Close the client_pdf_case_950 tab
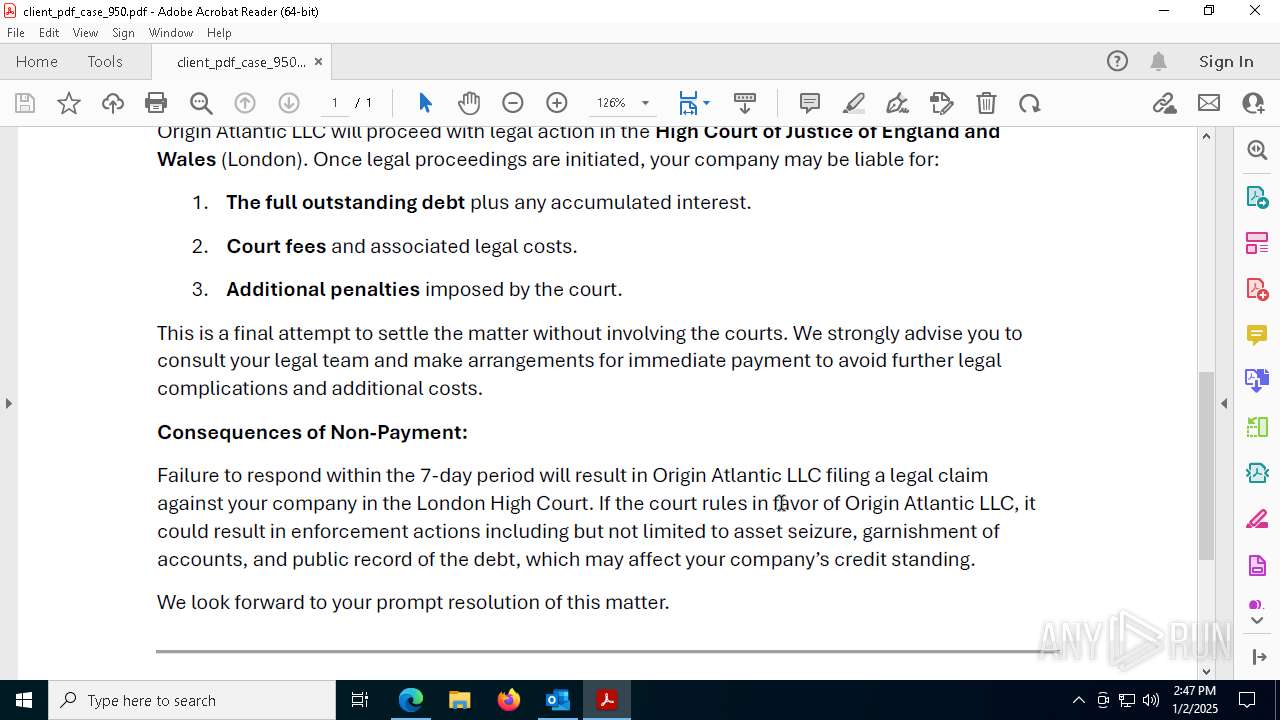Screen dimensions: 1280x720 318,61
